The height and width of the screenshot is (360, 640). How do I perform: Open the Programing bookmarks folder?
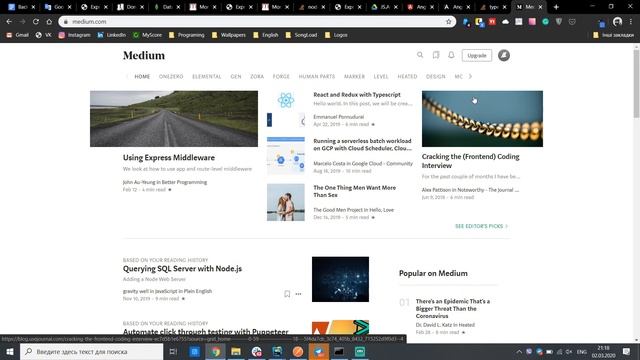[x=187, y=35]
